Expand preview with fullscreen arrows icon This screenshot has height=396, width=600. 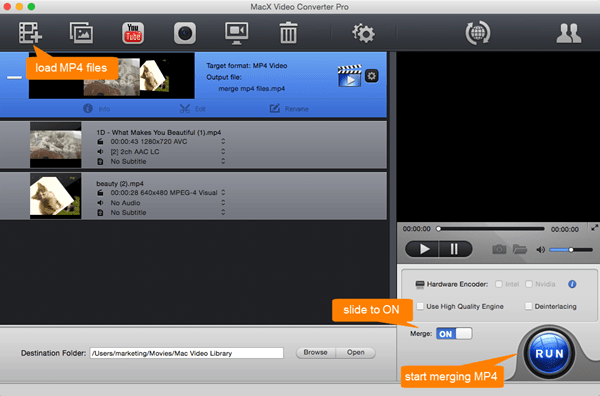coord(594,228)
